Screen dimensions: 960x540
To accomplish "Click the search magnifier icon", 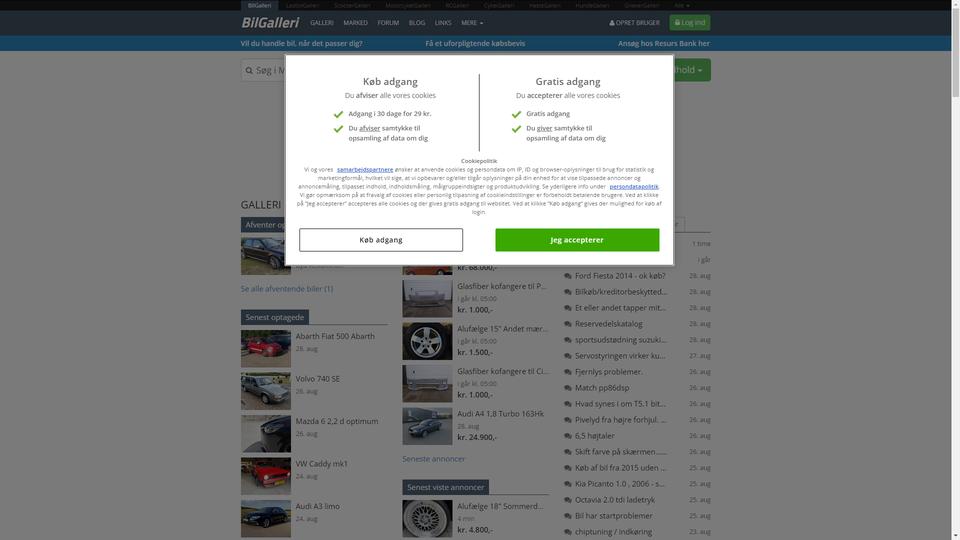I will point(249,70).
